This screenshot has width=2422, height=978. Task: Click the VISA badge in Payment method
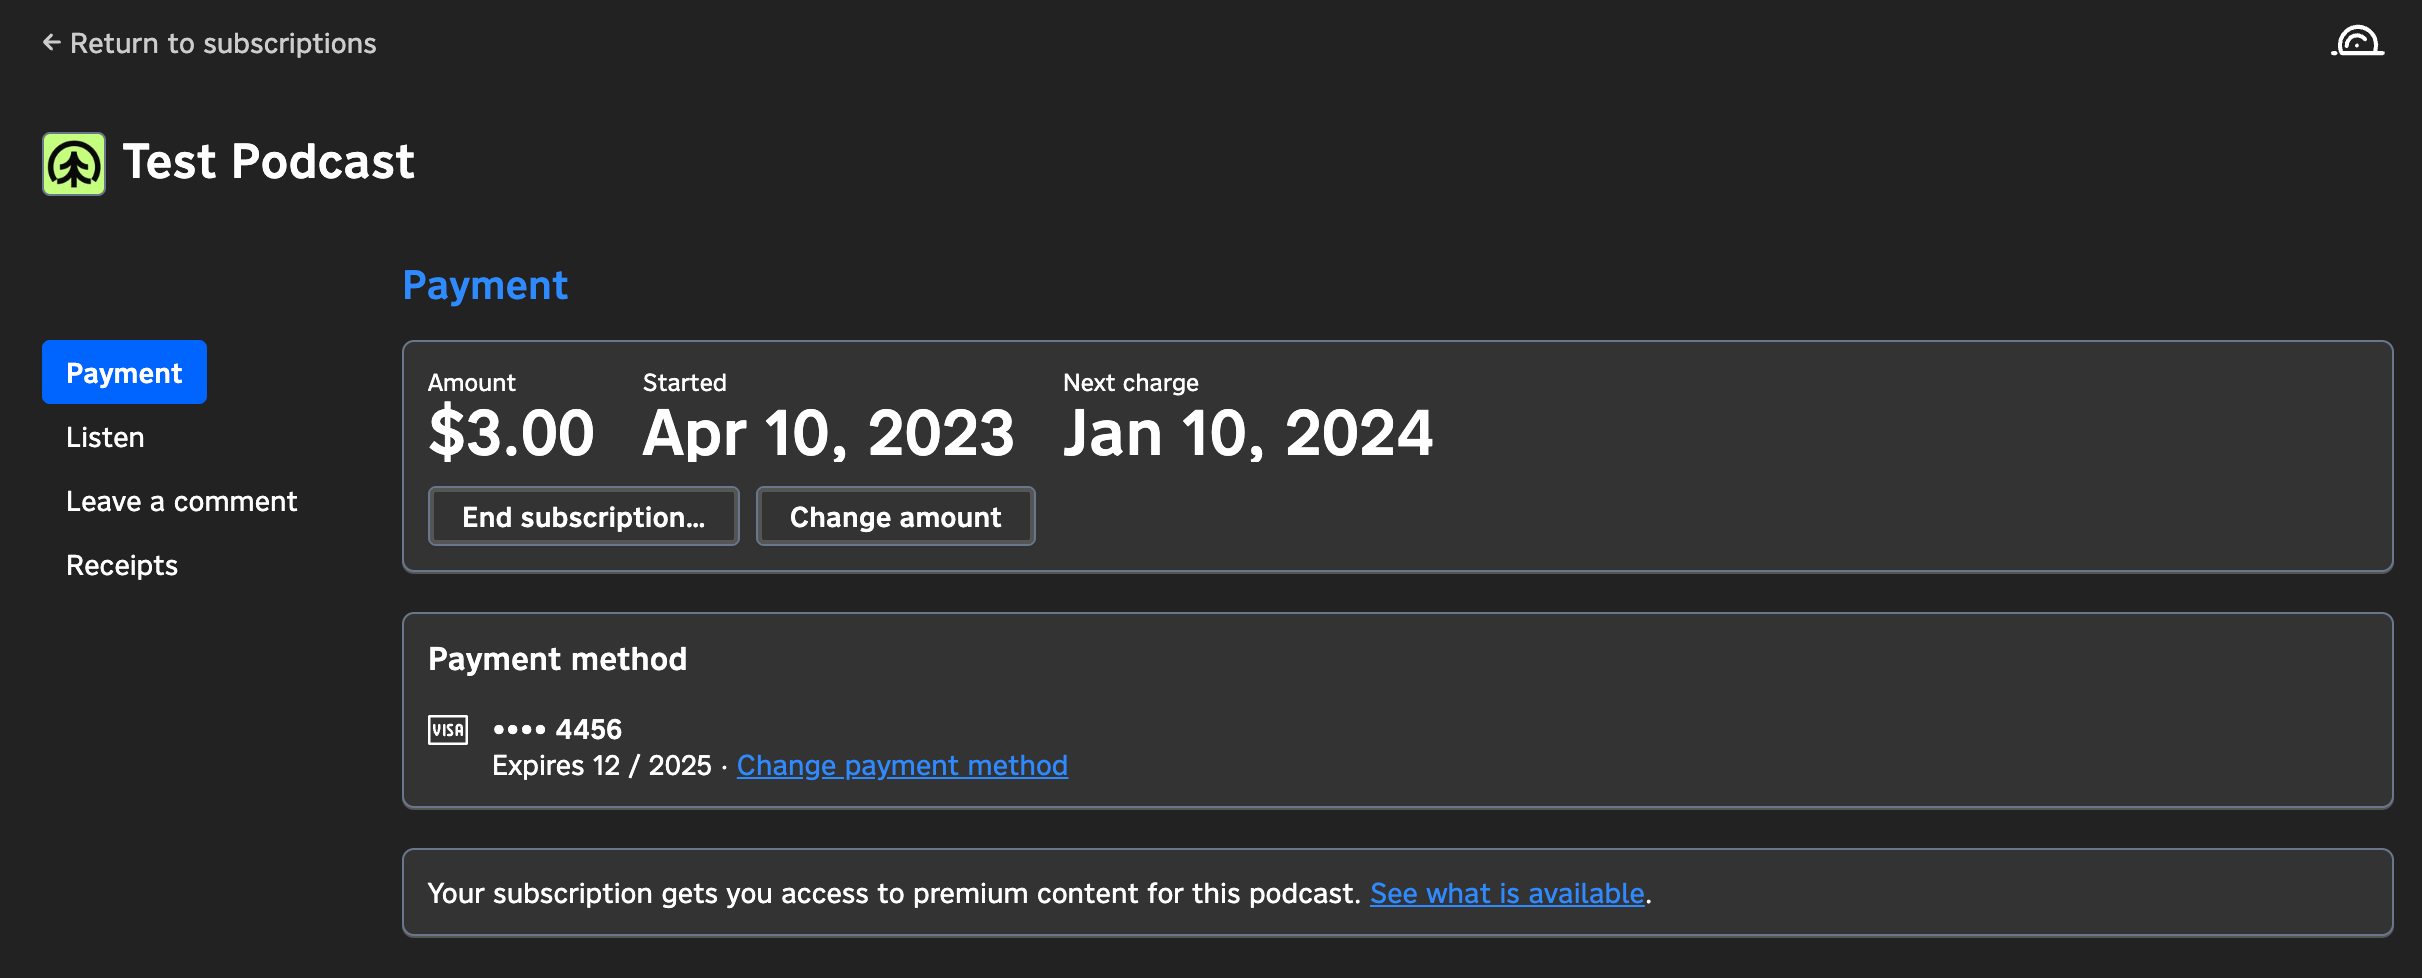click(x=449, y=729)
